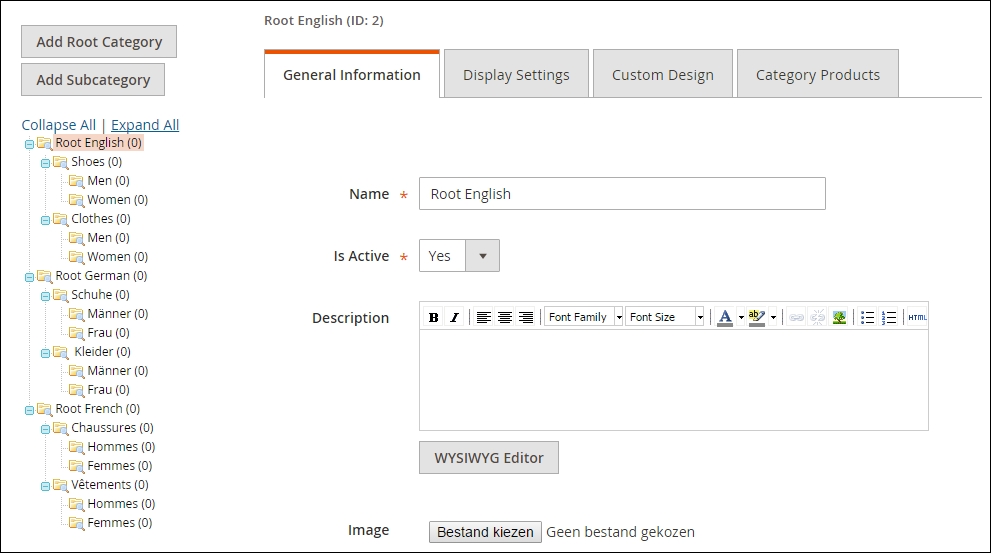
Task: Click the insert image icon in editor toolbar
Action: tap(839, 317)
